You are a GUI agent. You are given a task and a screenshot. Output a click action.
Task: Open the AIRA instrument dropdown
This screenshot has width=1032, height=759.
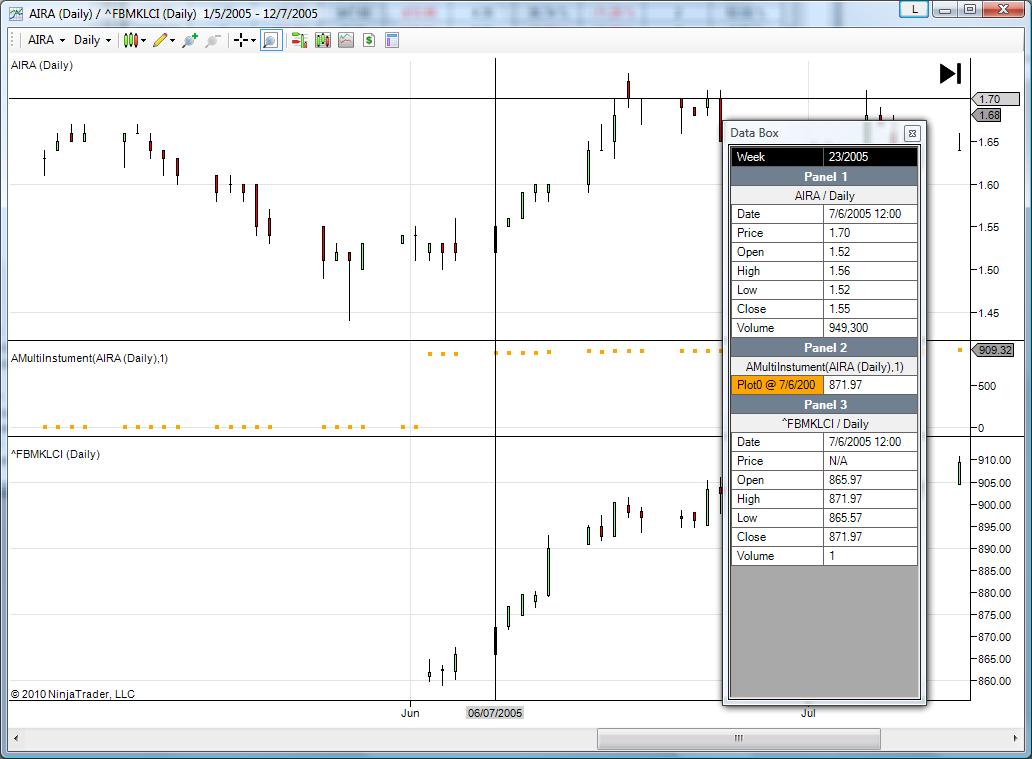coord(46,40)
